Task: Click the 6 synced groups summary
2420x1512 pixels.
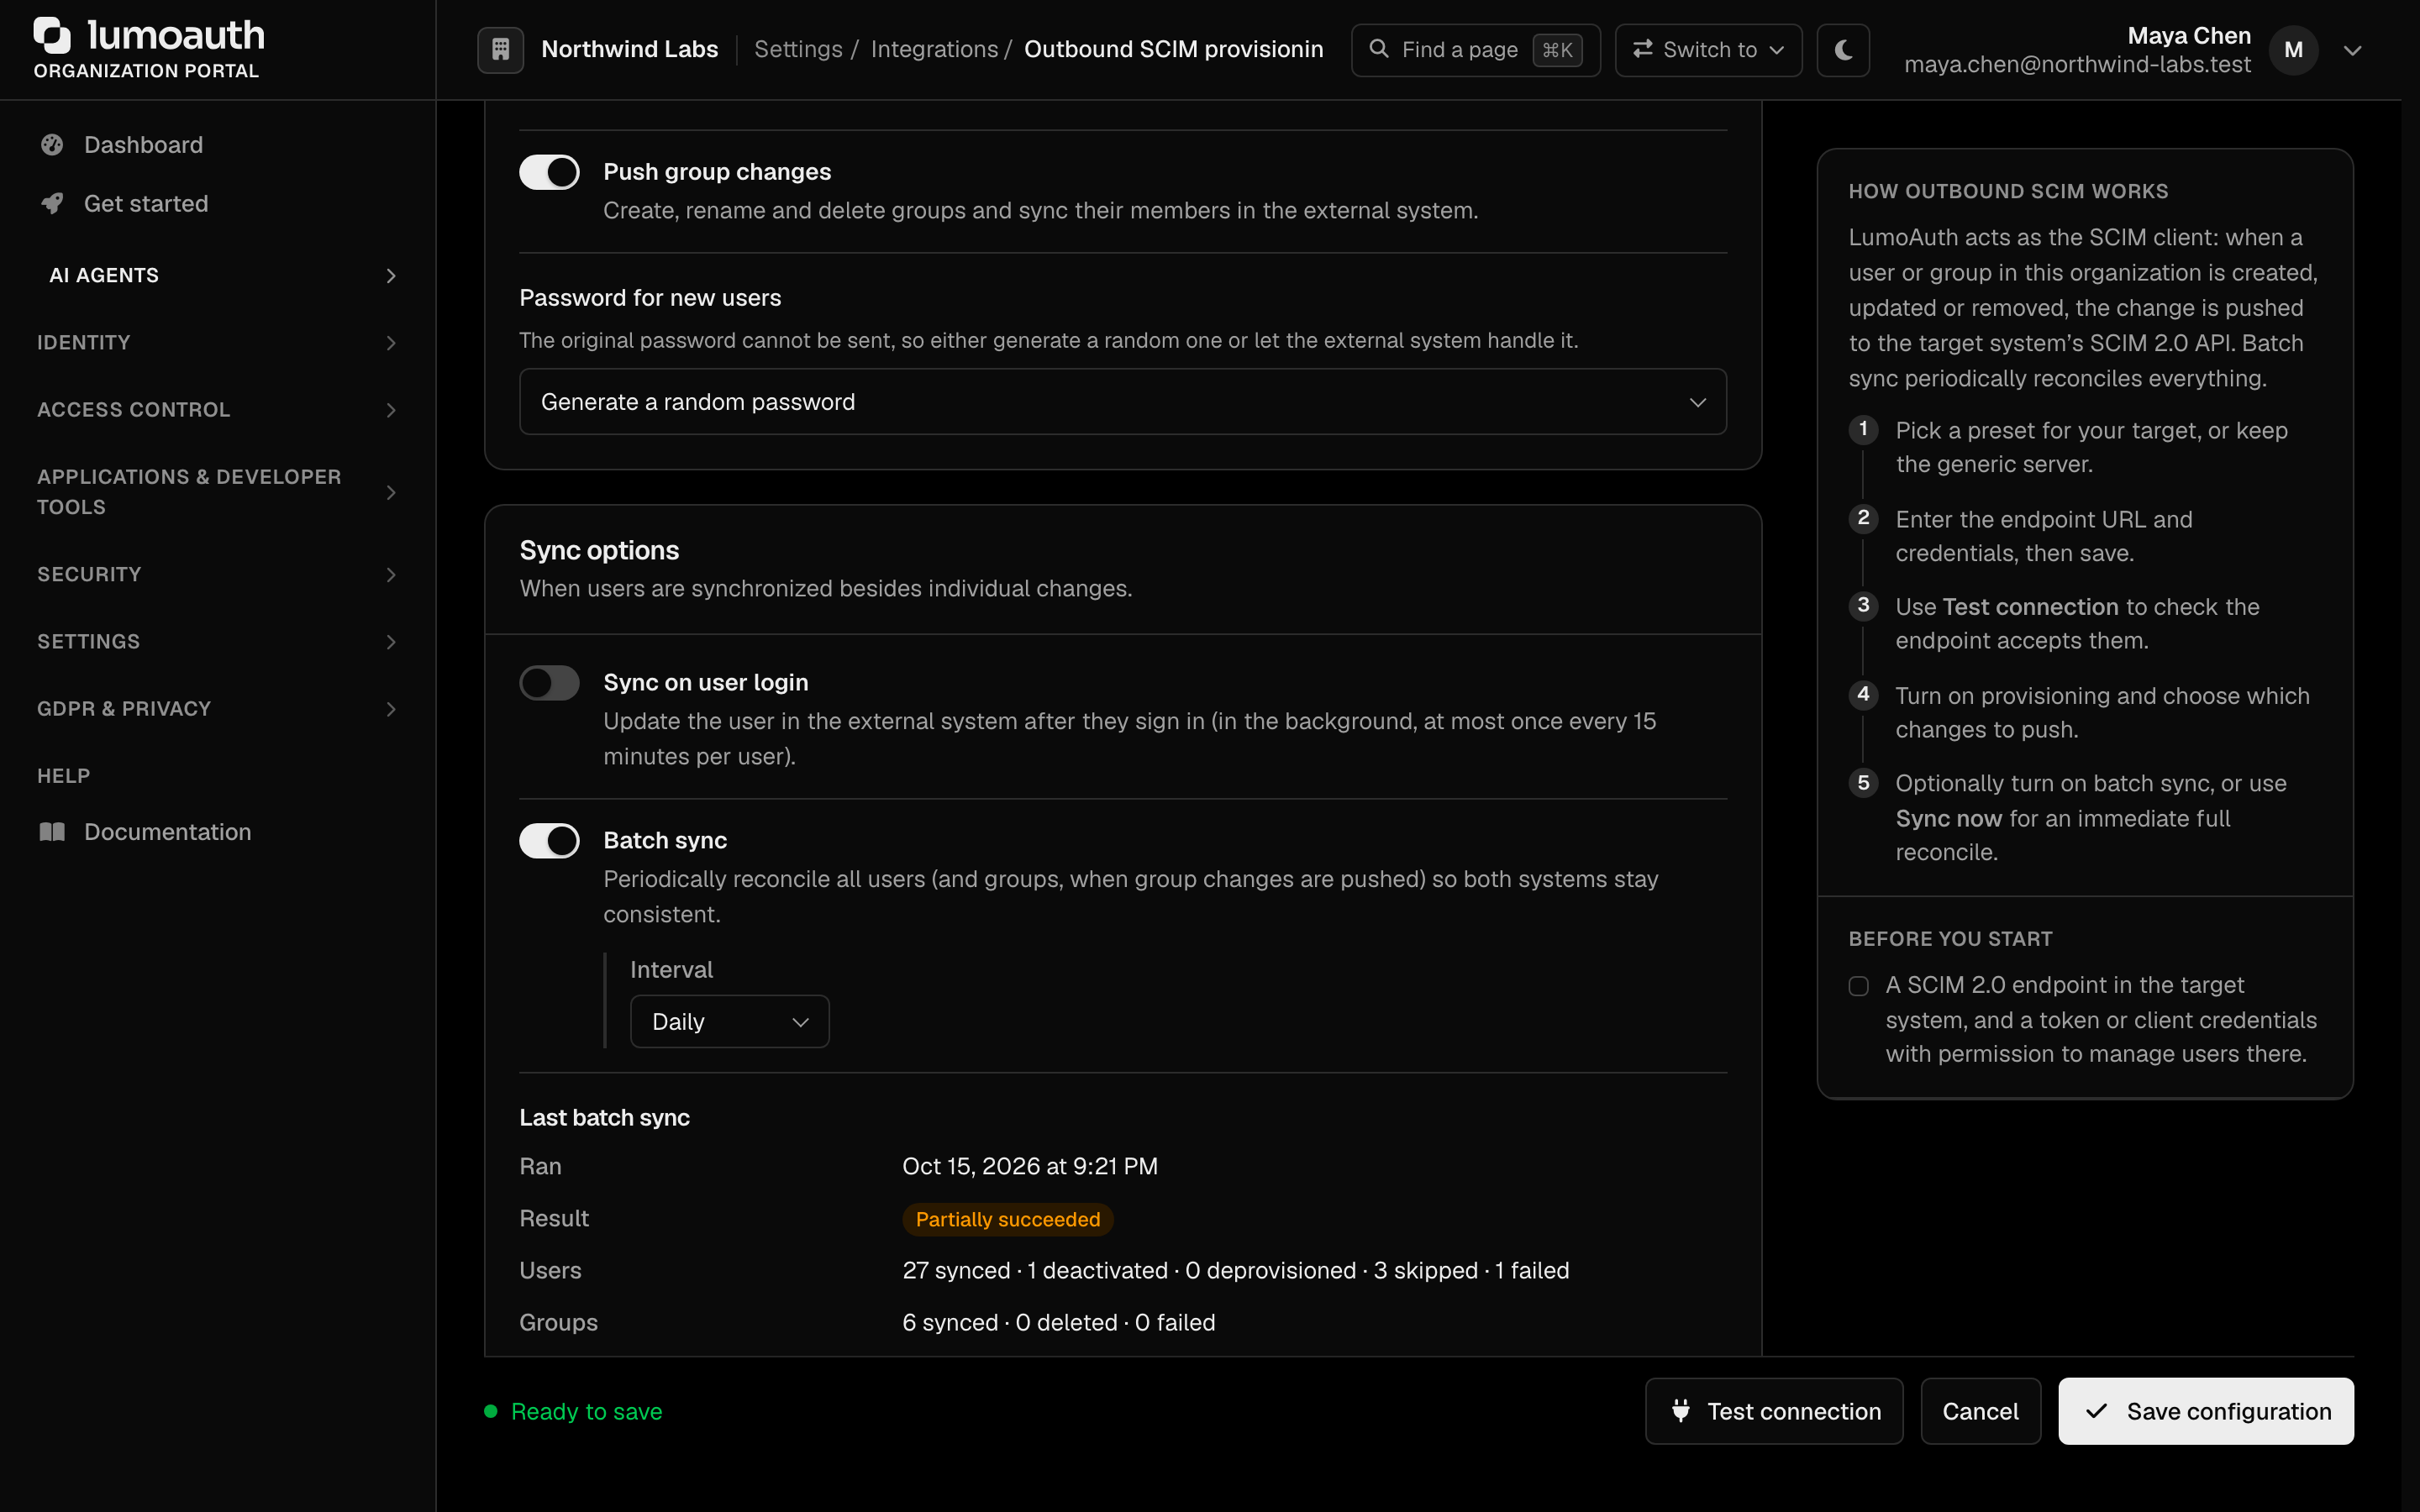Action: (1058, 1322)
